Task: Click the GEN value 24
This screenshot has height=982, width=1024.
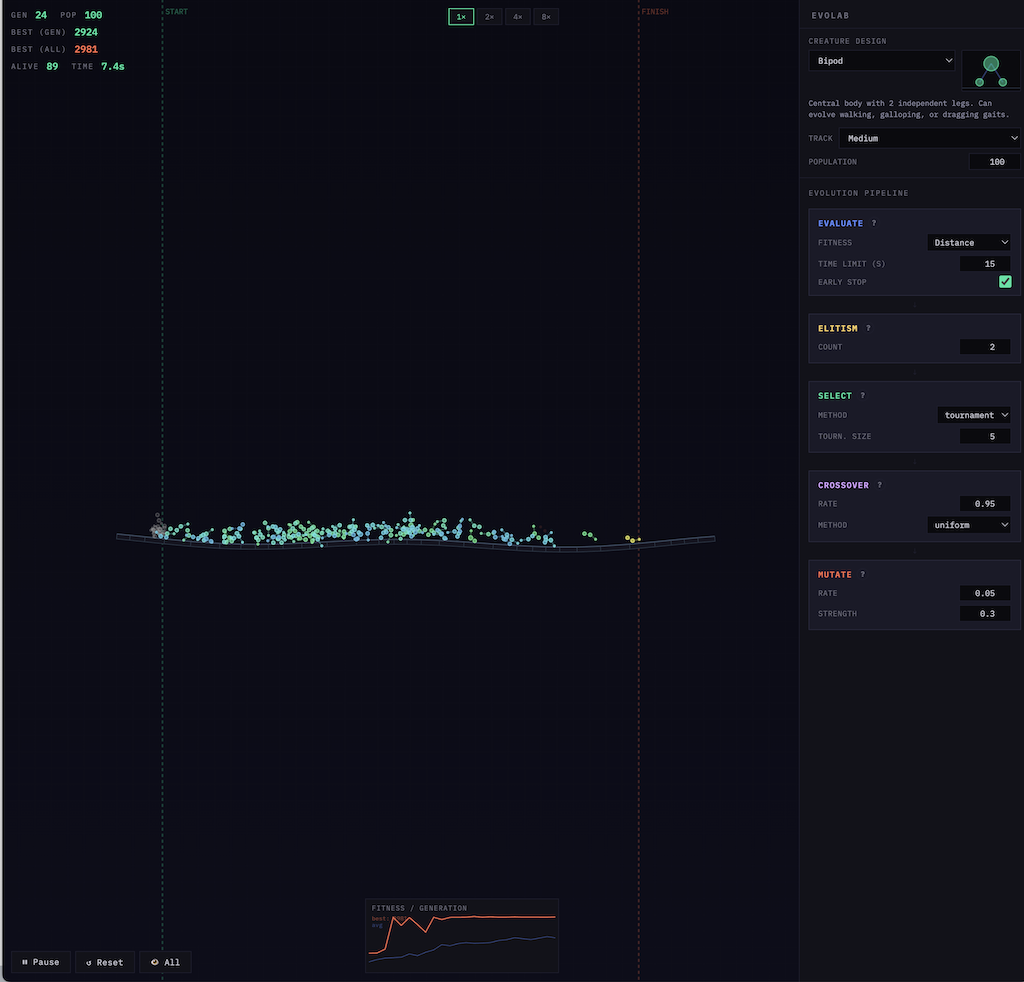Action: click(41, 15)
